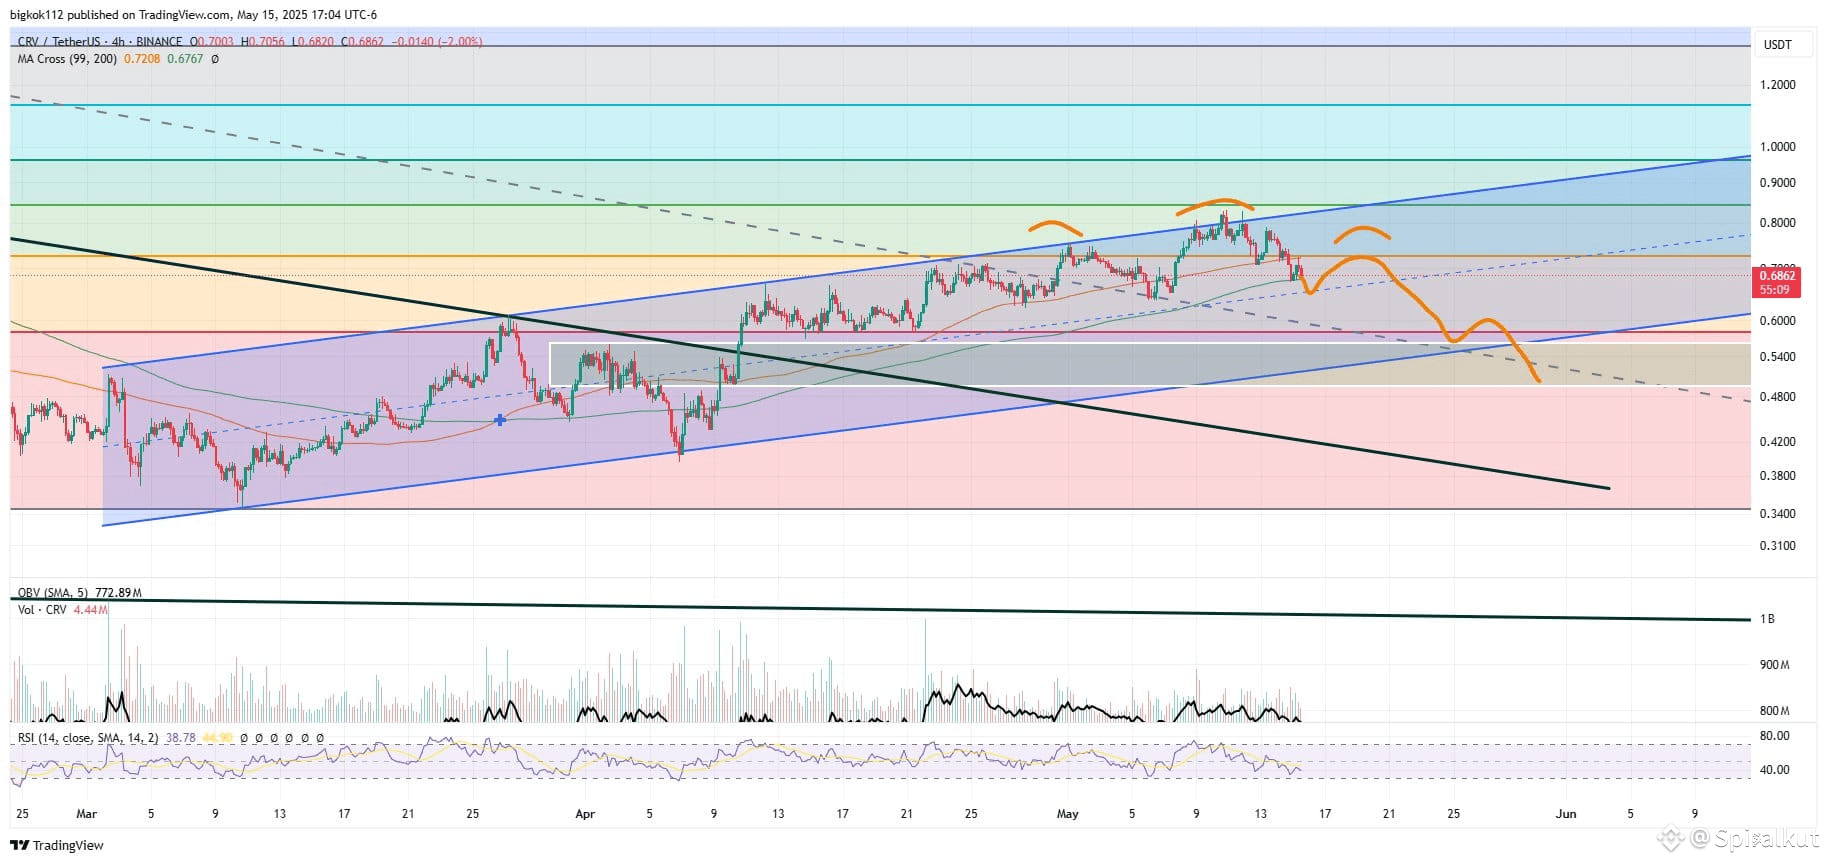Click the "CRV / TetherUS · 4h · BINANCE" symbol title
Viewport: 1827px width, 863px height.
100,42
